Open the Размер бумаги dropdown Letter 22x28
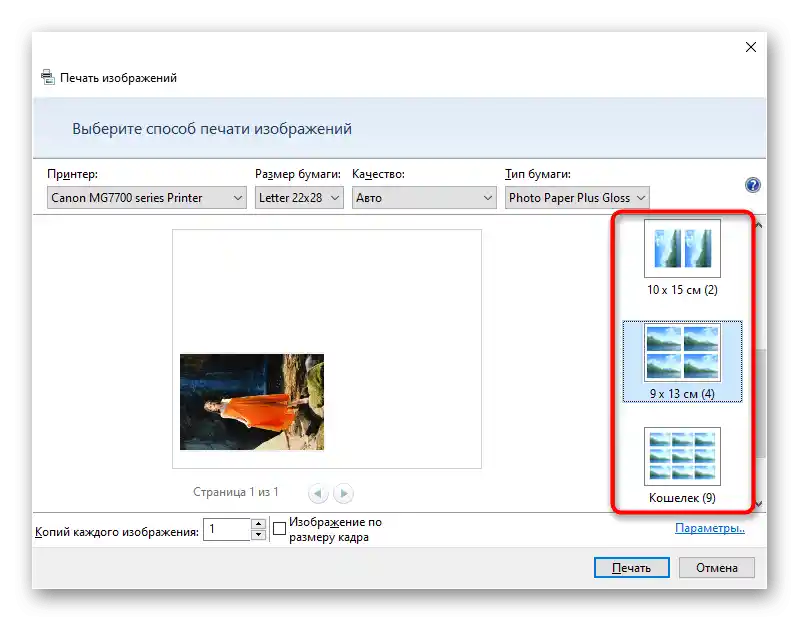Viewport: 799px width, 621px height. tap(299, 198)
